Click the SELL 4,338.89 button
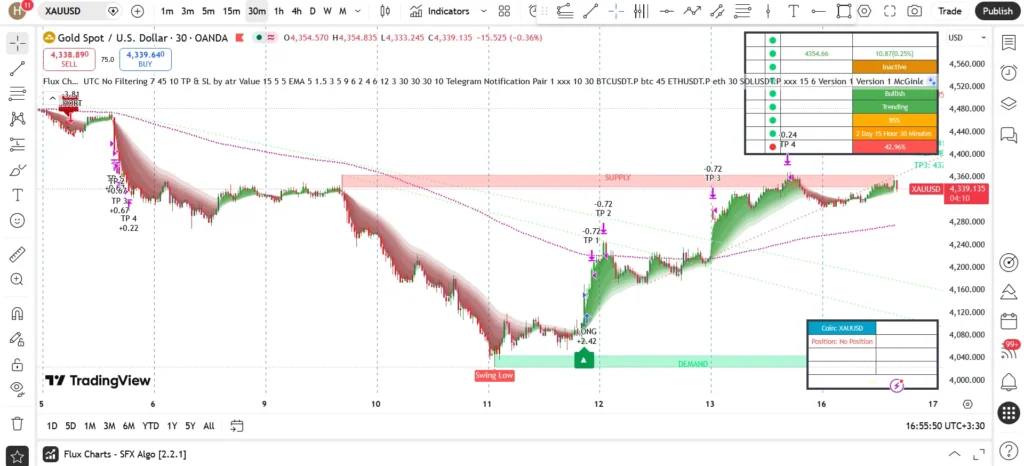Image resolution: width=1024 pixels, height=466 pixels. 69,59
